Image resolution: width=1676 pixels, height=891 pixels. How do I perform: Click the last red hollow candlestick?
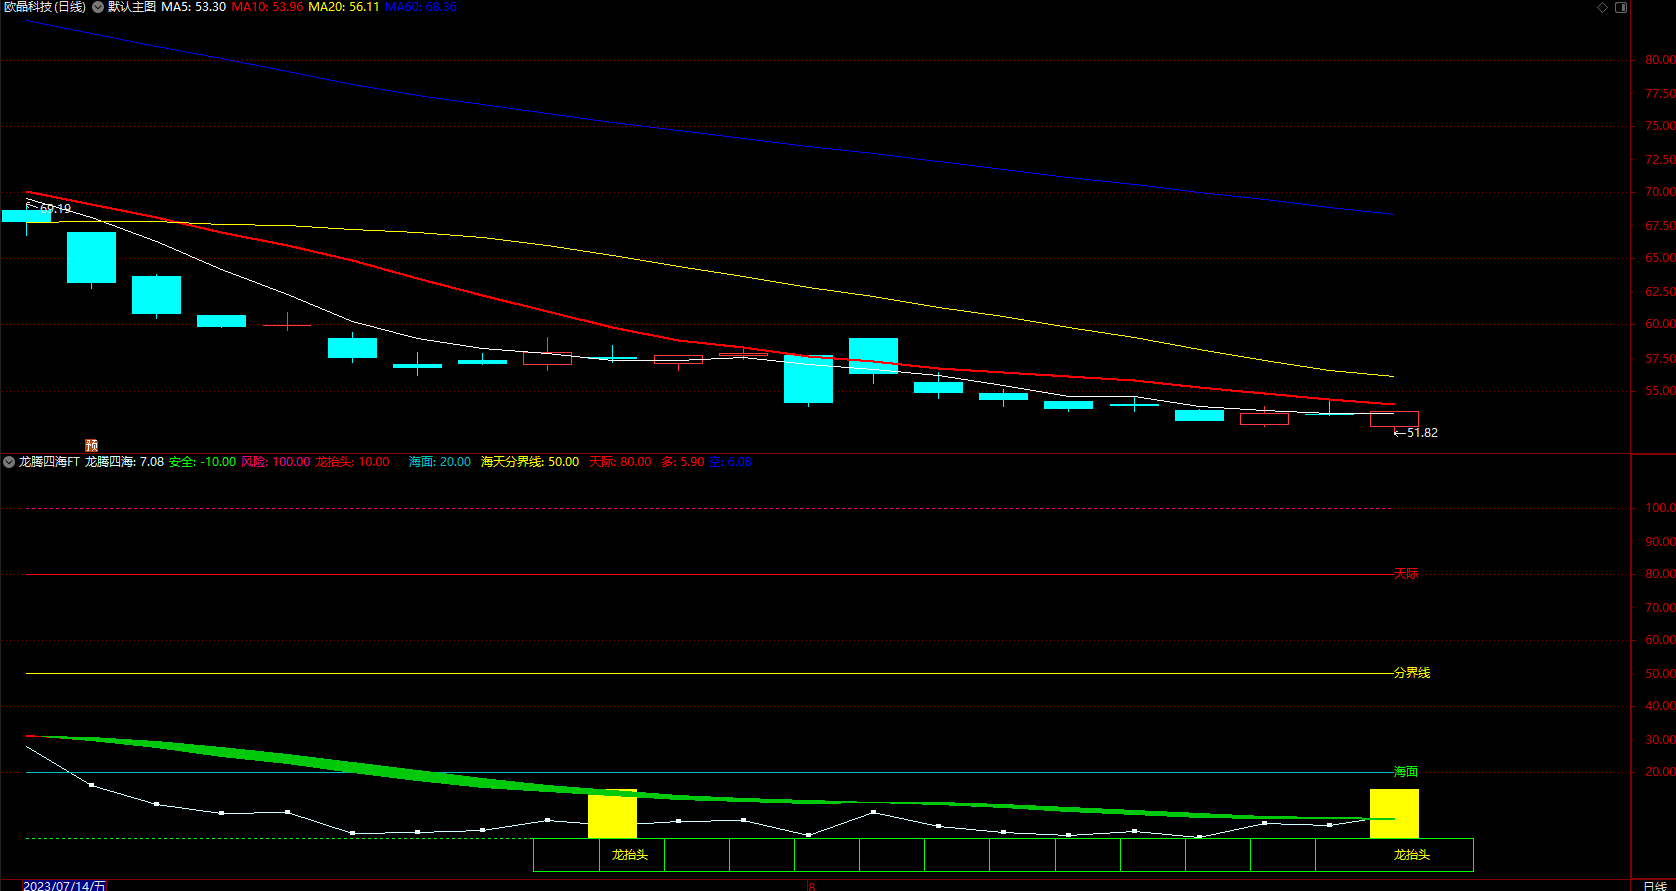point(1394,419)
